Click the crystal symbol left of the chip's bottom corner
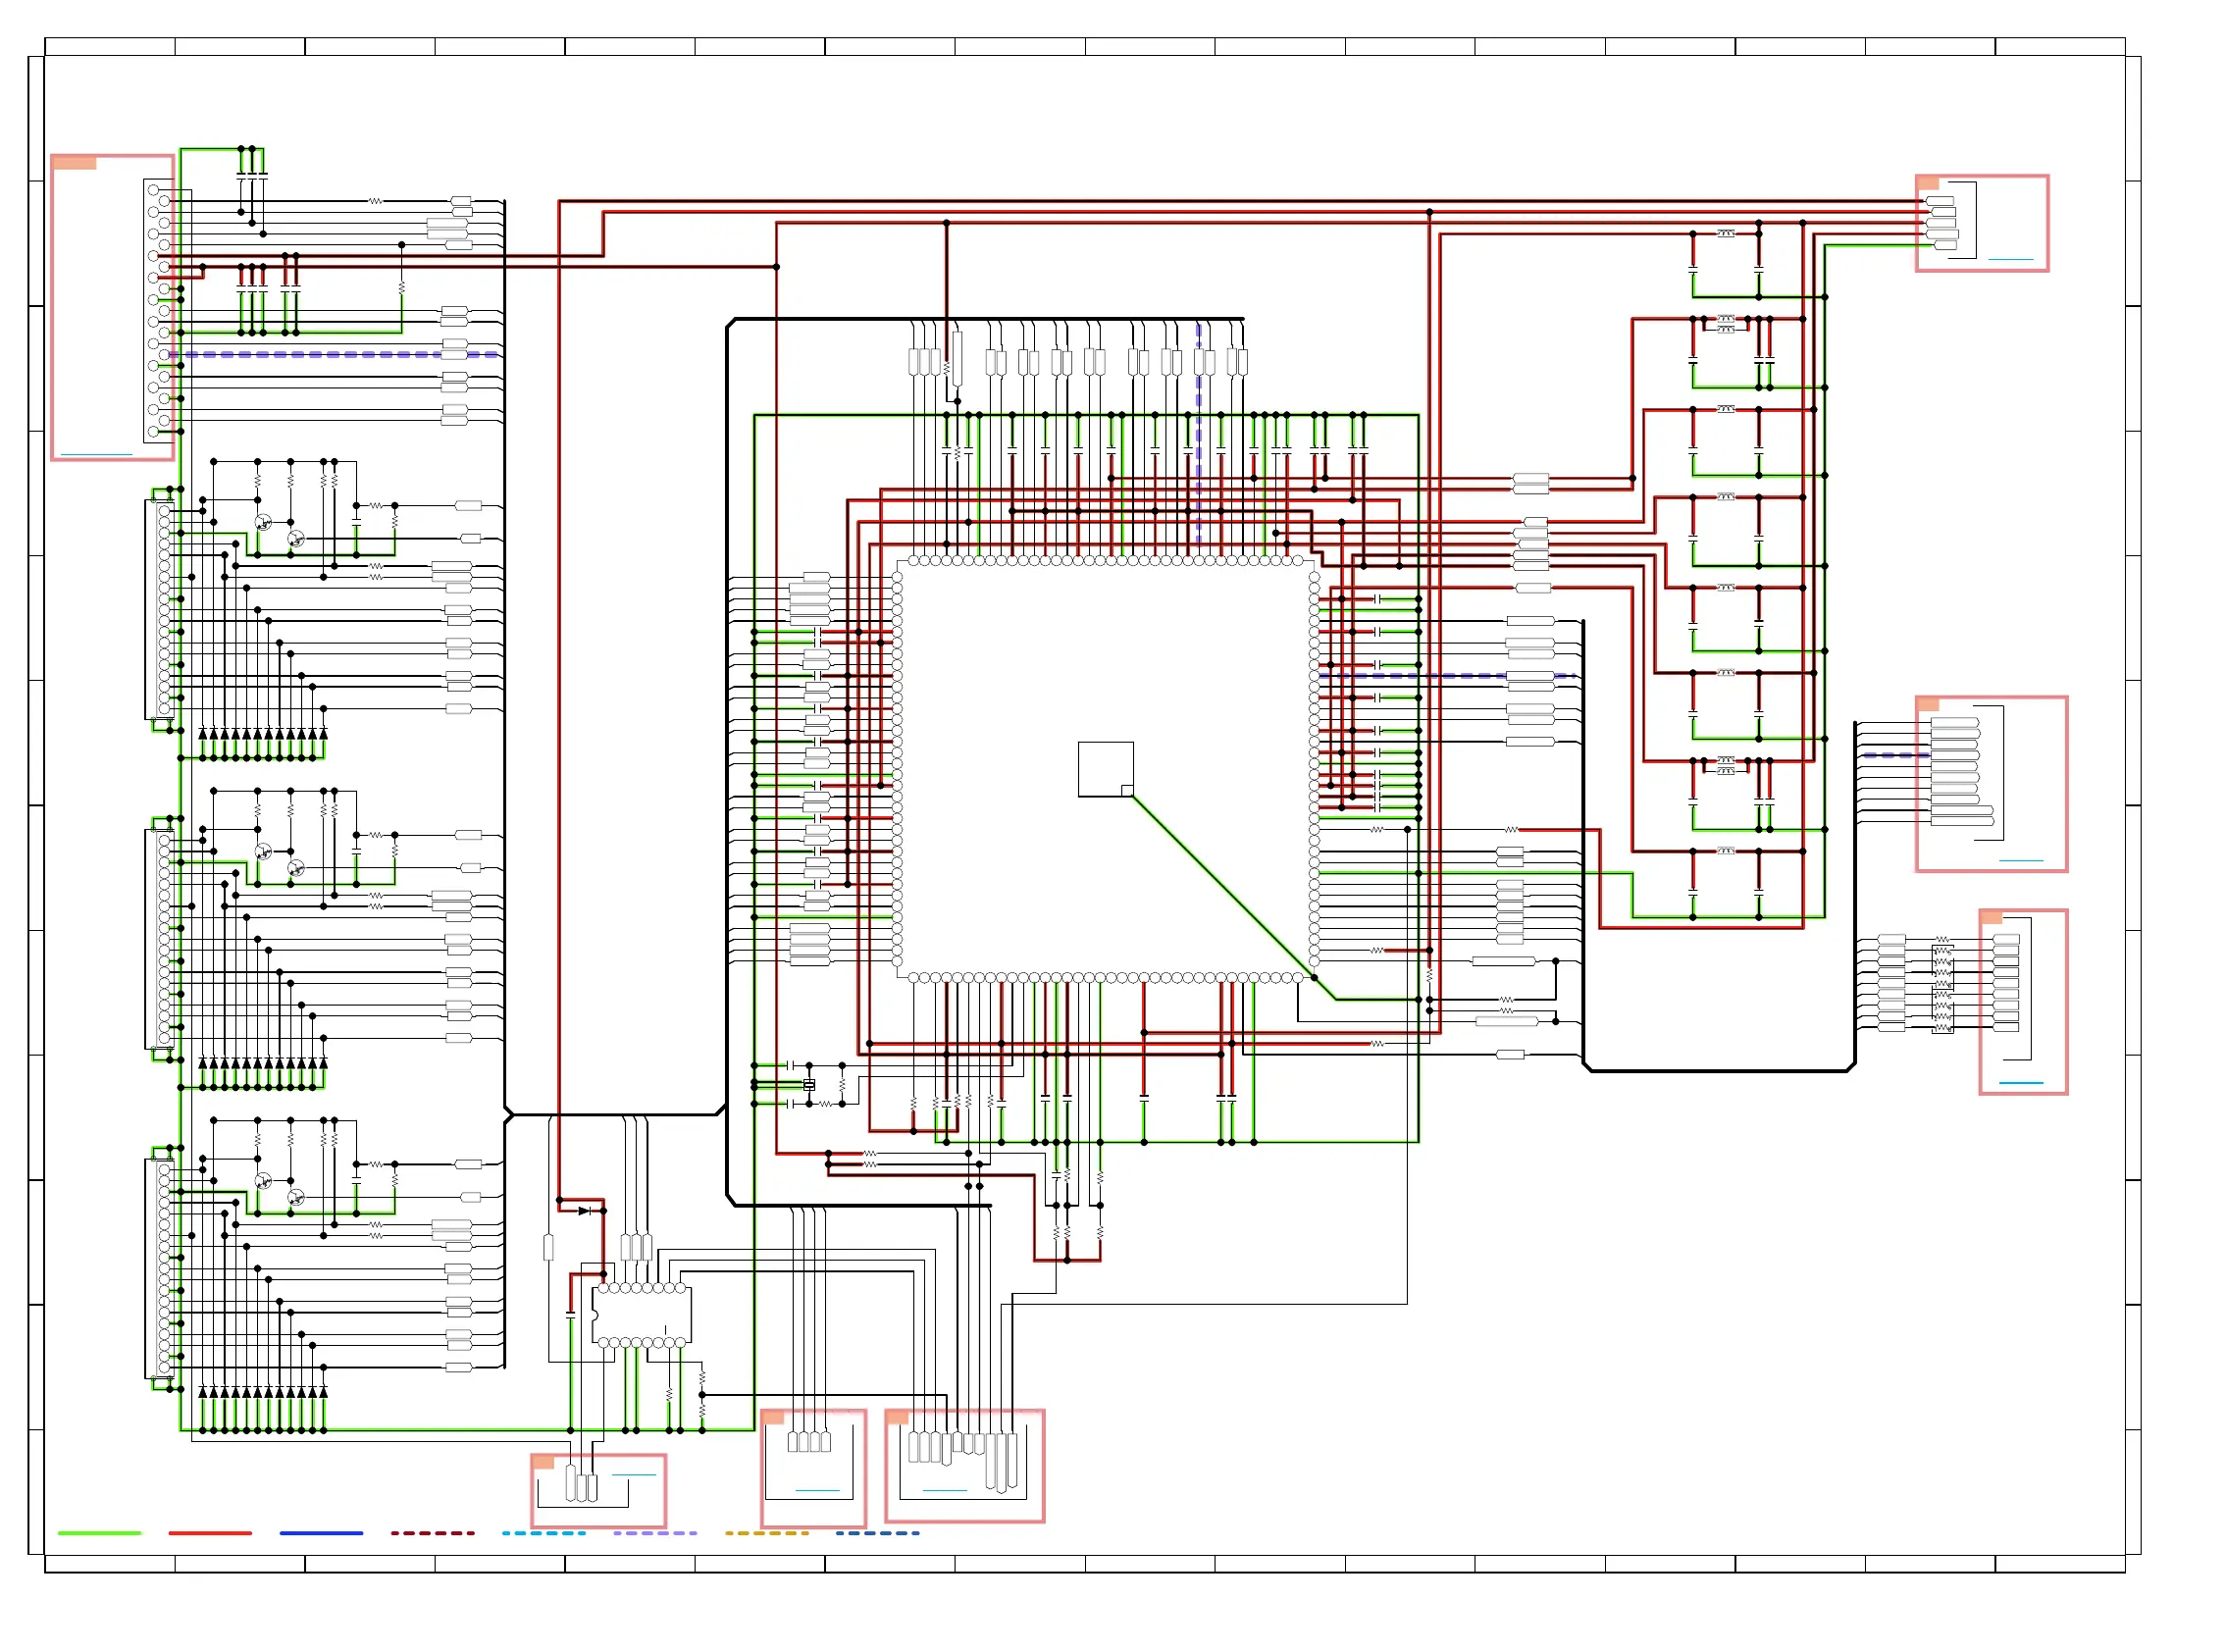The image size is (2225, 1652). (809, 1084)
